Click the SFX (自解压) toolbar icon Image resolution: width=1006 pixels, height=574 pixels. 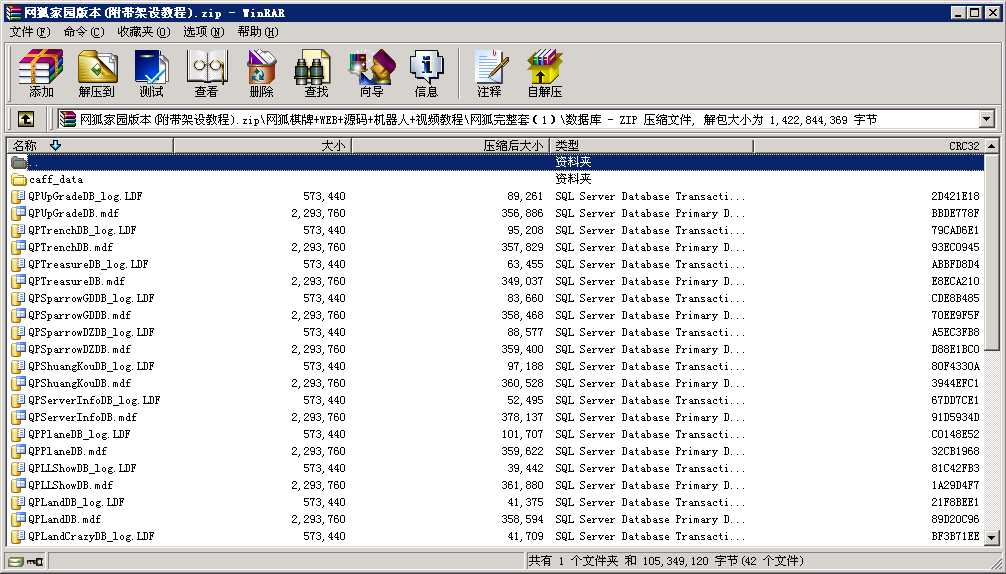(545, 73)
